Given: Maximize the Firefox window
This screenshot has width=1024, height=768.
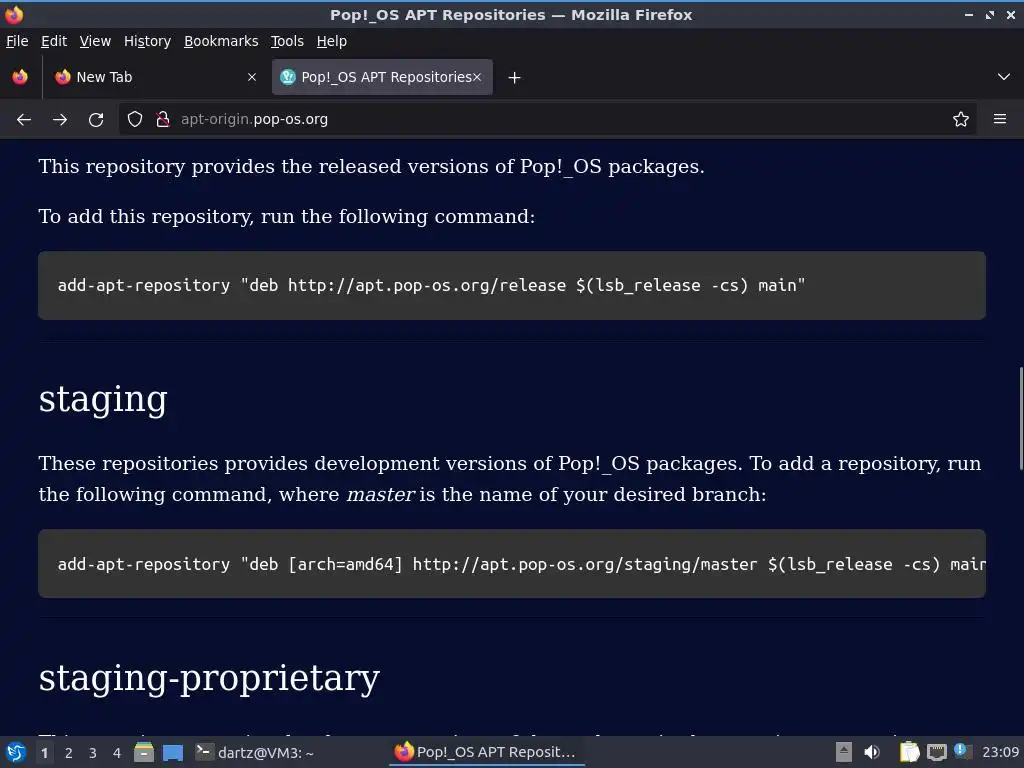Looking at the screenshot, I should 990,14.
